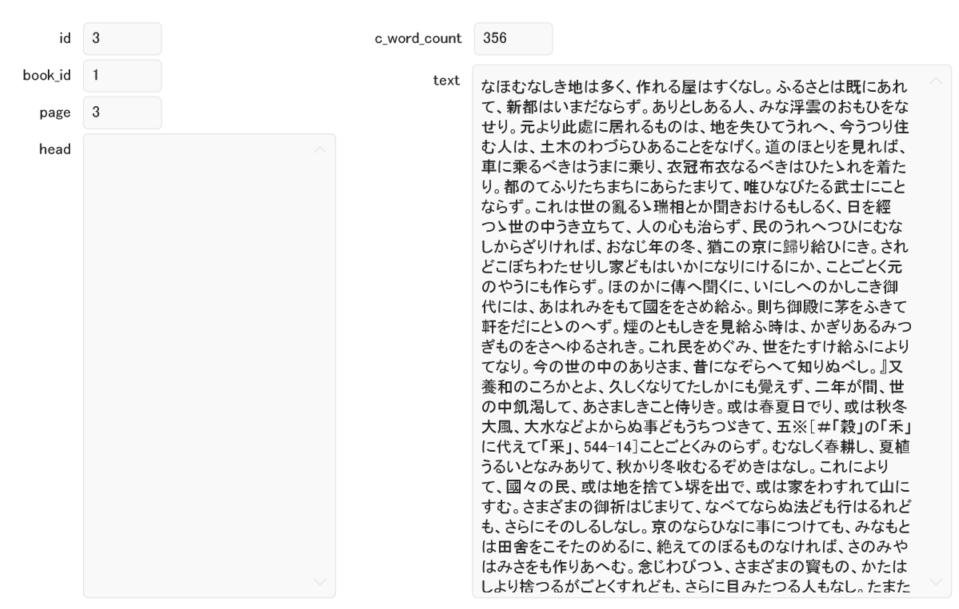This screenshot has height=609, width=959.
Task: Click the book_id label
Action: pos(47,75)
